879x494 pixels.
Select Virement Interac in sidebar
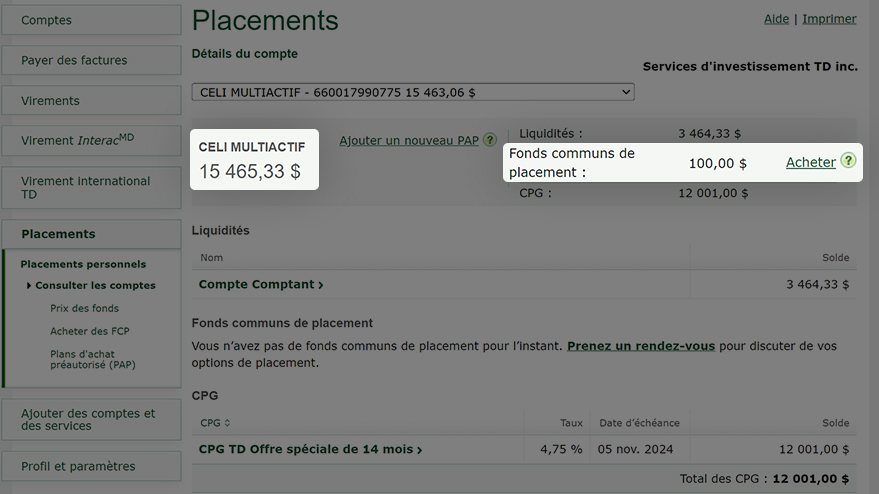click(x=91, y=140)
